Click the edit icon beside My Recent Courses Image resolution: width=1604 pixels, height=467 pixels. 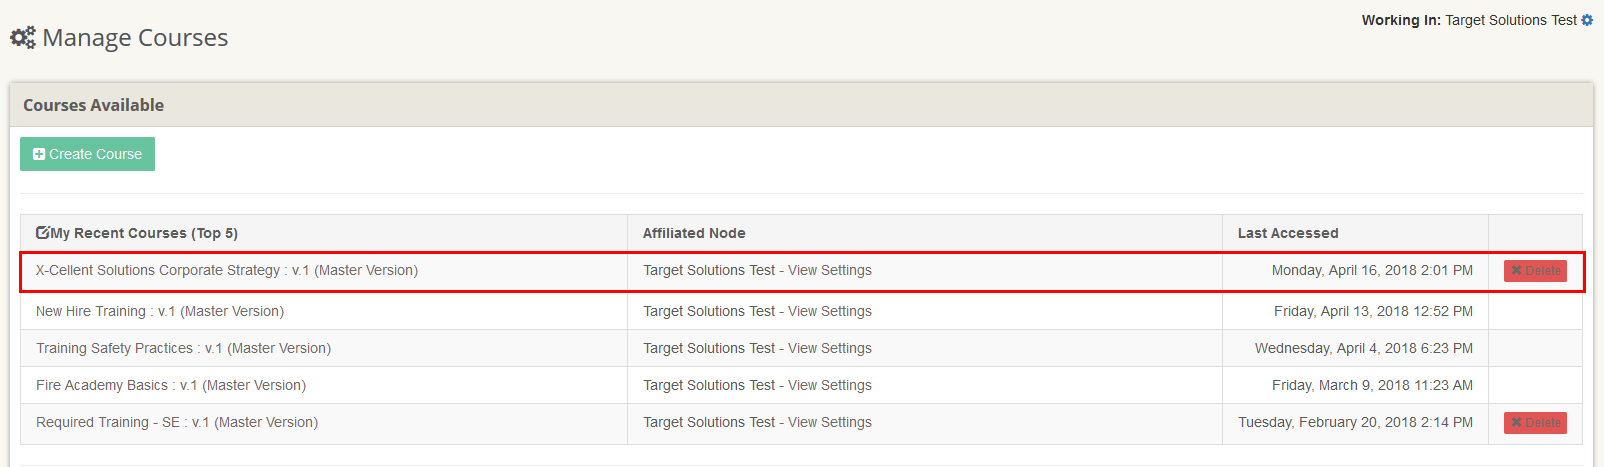43,233
